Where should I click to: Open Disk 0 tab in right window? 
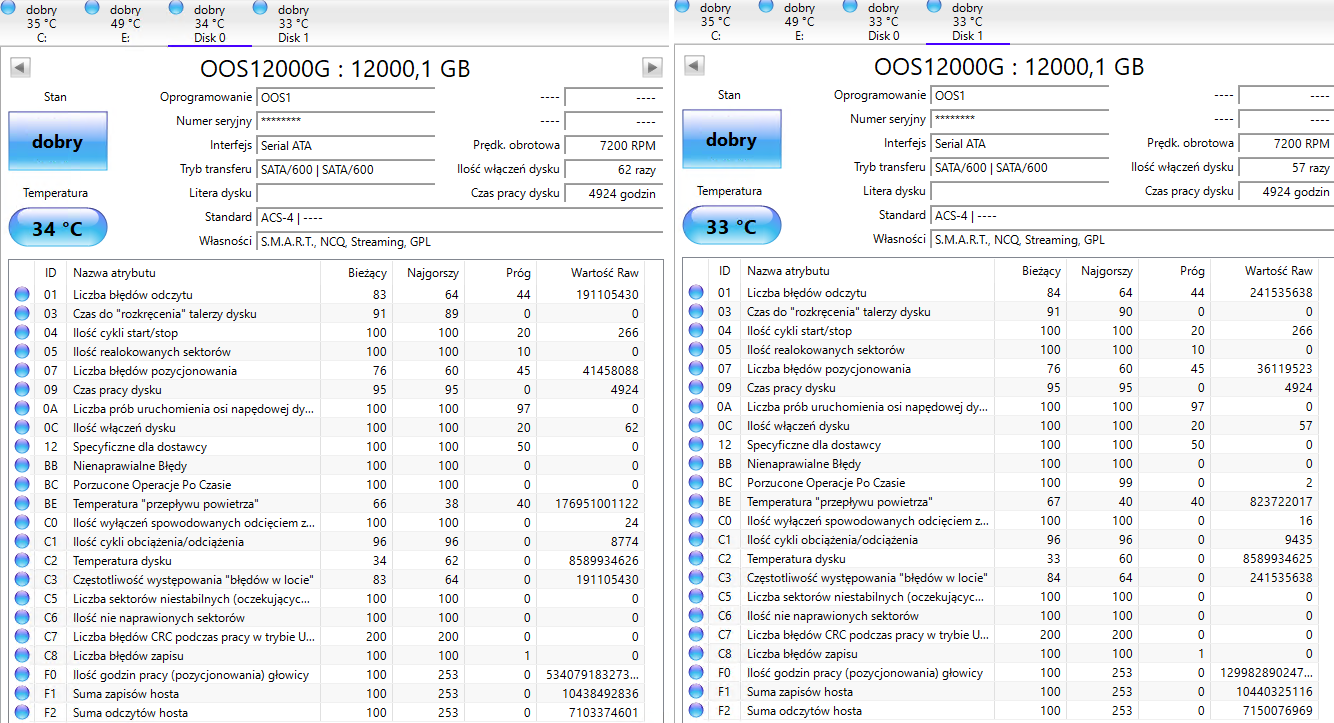click(x=883, y=22)
